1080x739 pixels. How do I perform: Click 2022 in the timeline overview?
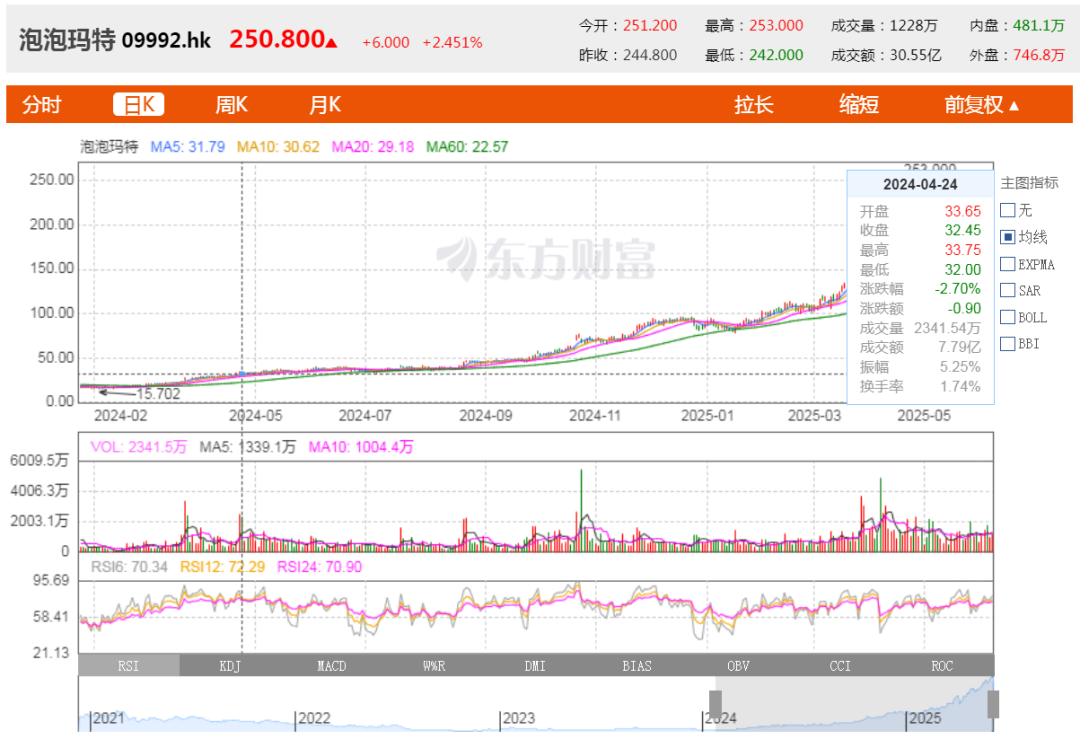[314, 718]
